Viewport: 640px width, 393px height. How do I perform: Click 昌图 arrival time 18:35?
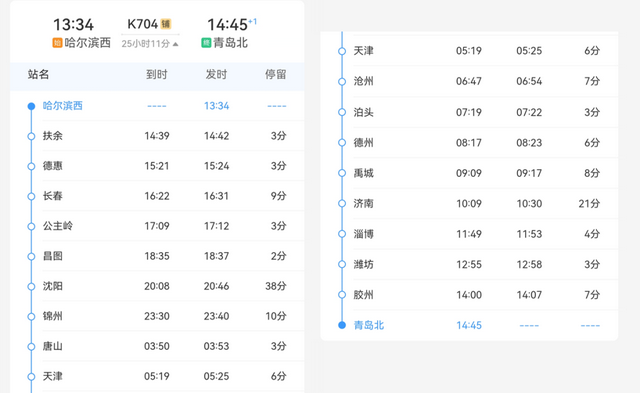coord(157,256)
